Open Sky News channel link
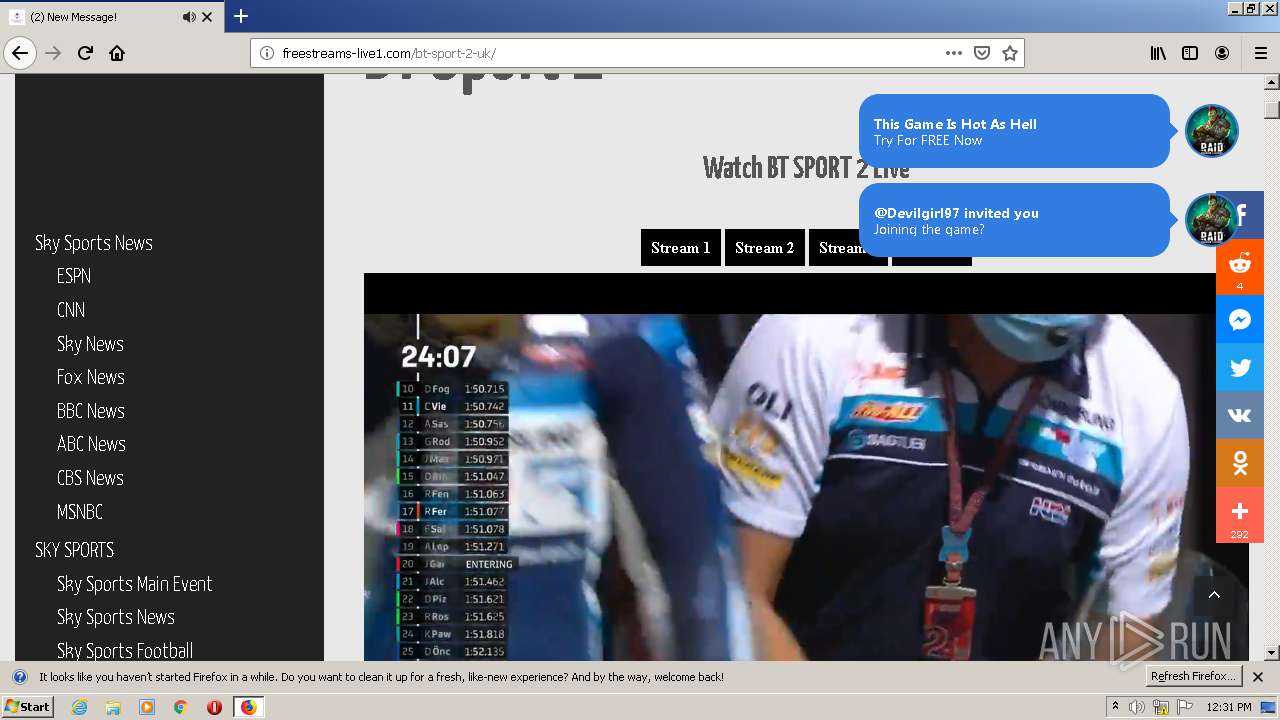1280x720 pixels. (90, 344)
